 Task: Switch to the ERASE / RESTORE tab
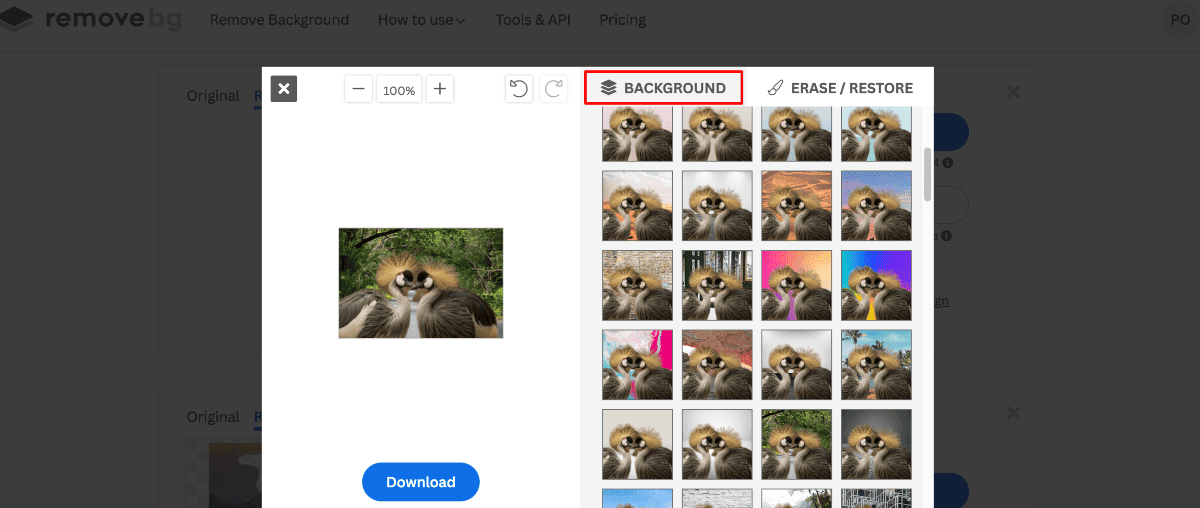pyautogui.click(x=840, y=88)
